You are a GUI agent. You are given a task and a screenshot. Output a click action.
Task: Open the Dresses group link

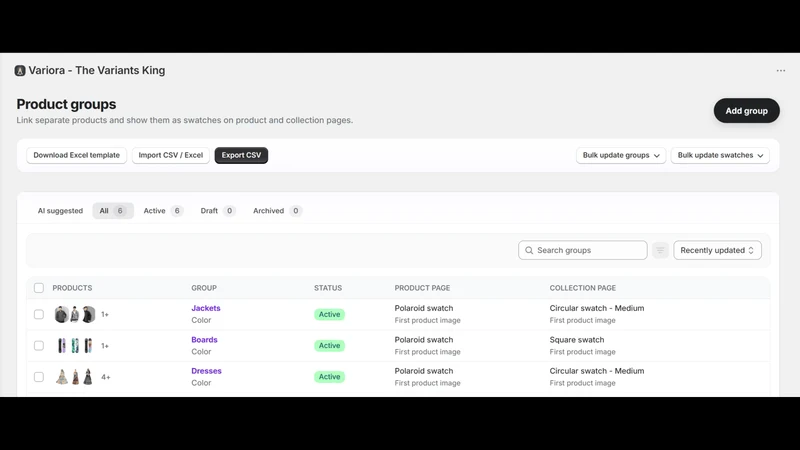206,371
